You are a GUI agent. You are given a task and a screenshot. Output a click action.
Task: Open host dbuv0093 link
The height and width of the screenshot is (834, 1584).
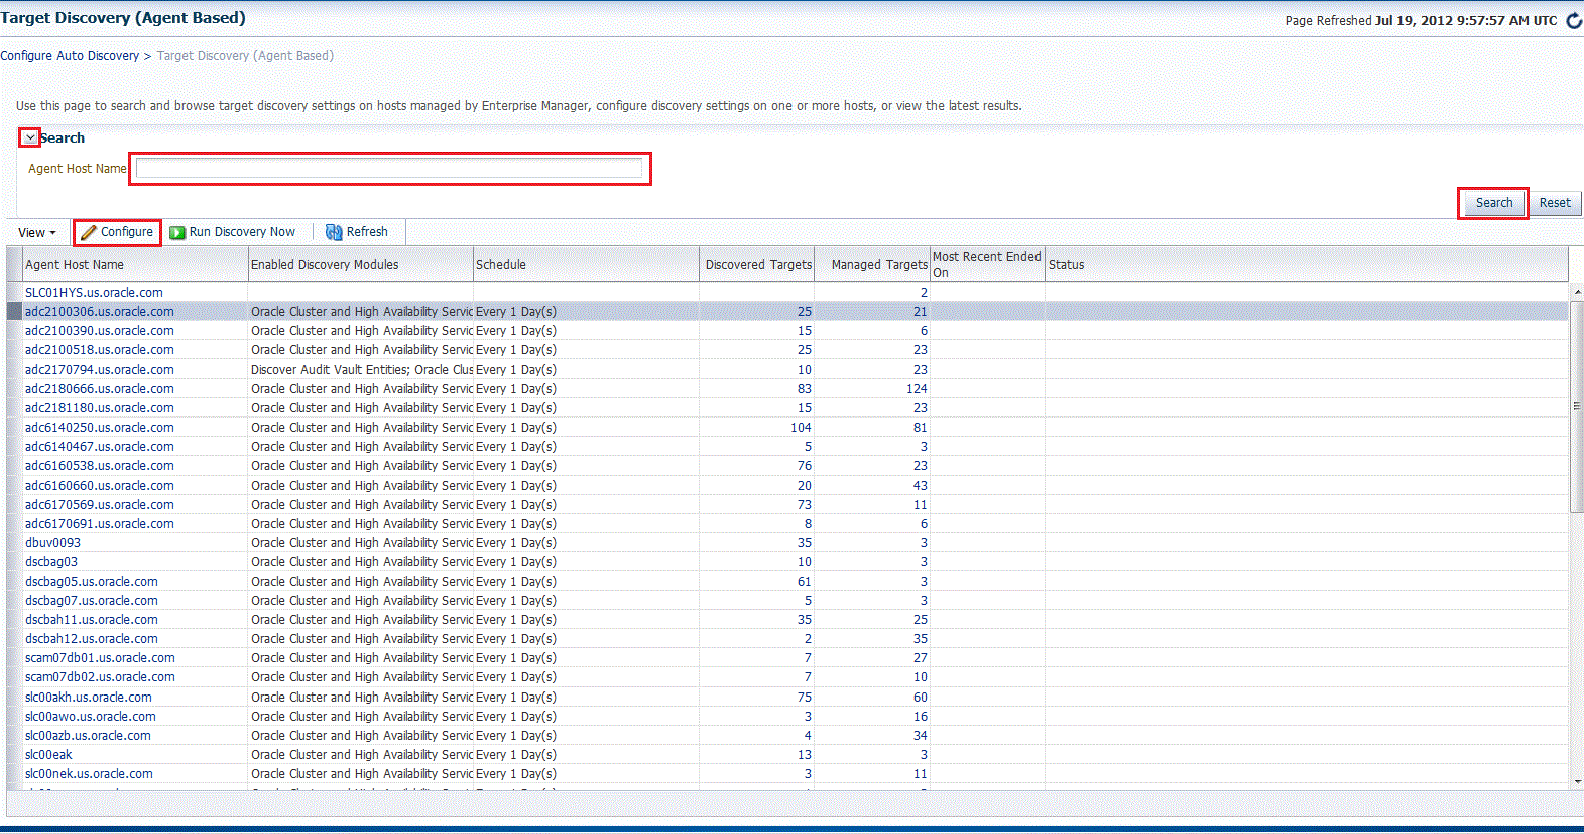click(53, 543)
